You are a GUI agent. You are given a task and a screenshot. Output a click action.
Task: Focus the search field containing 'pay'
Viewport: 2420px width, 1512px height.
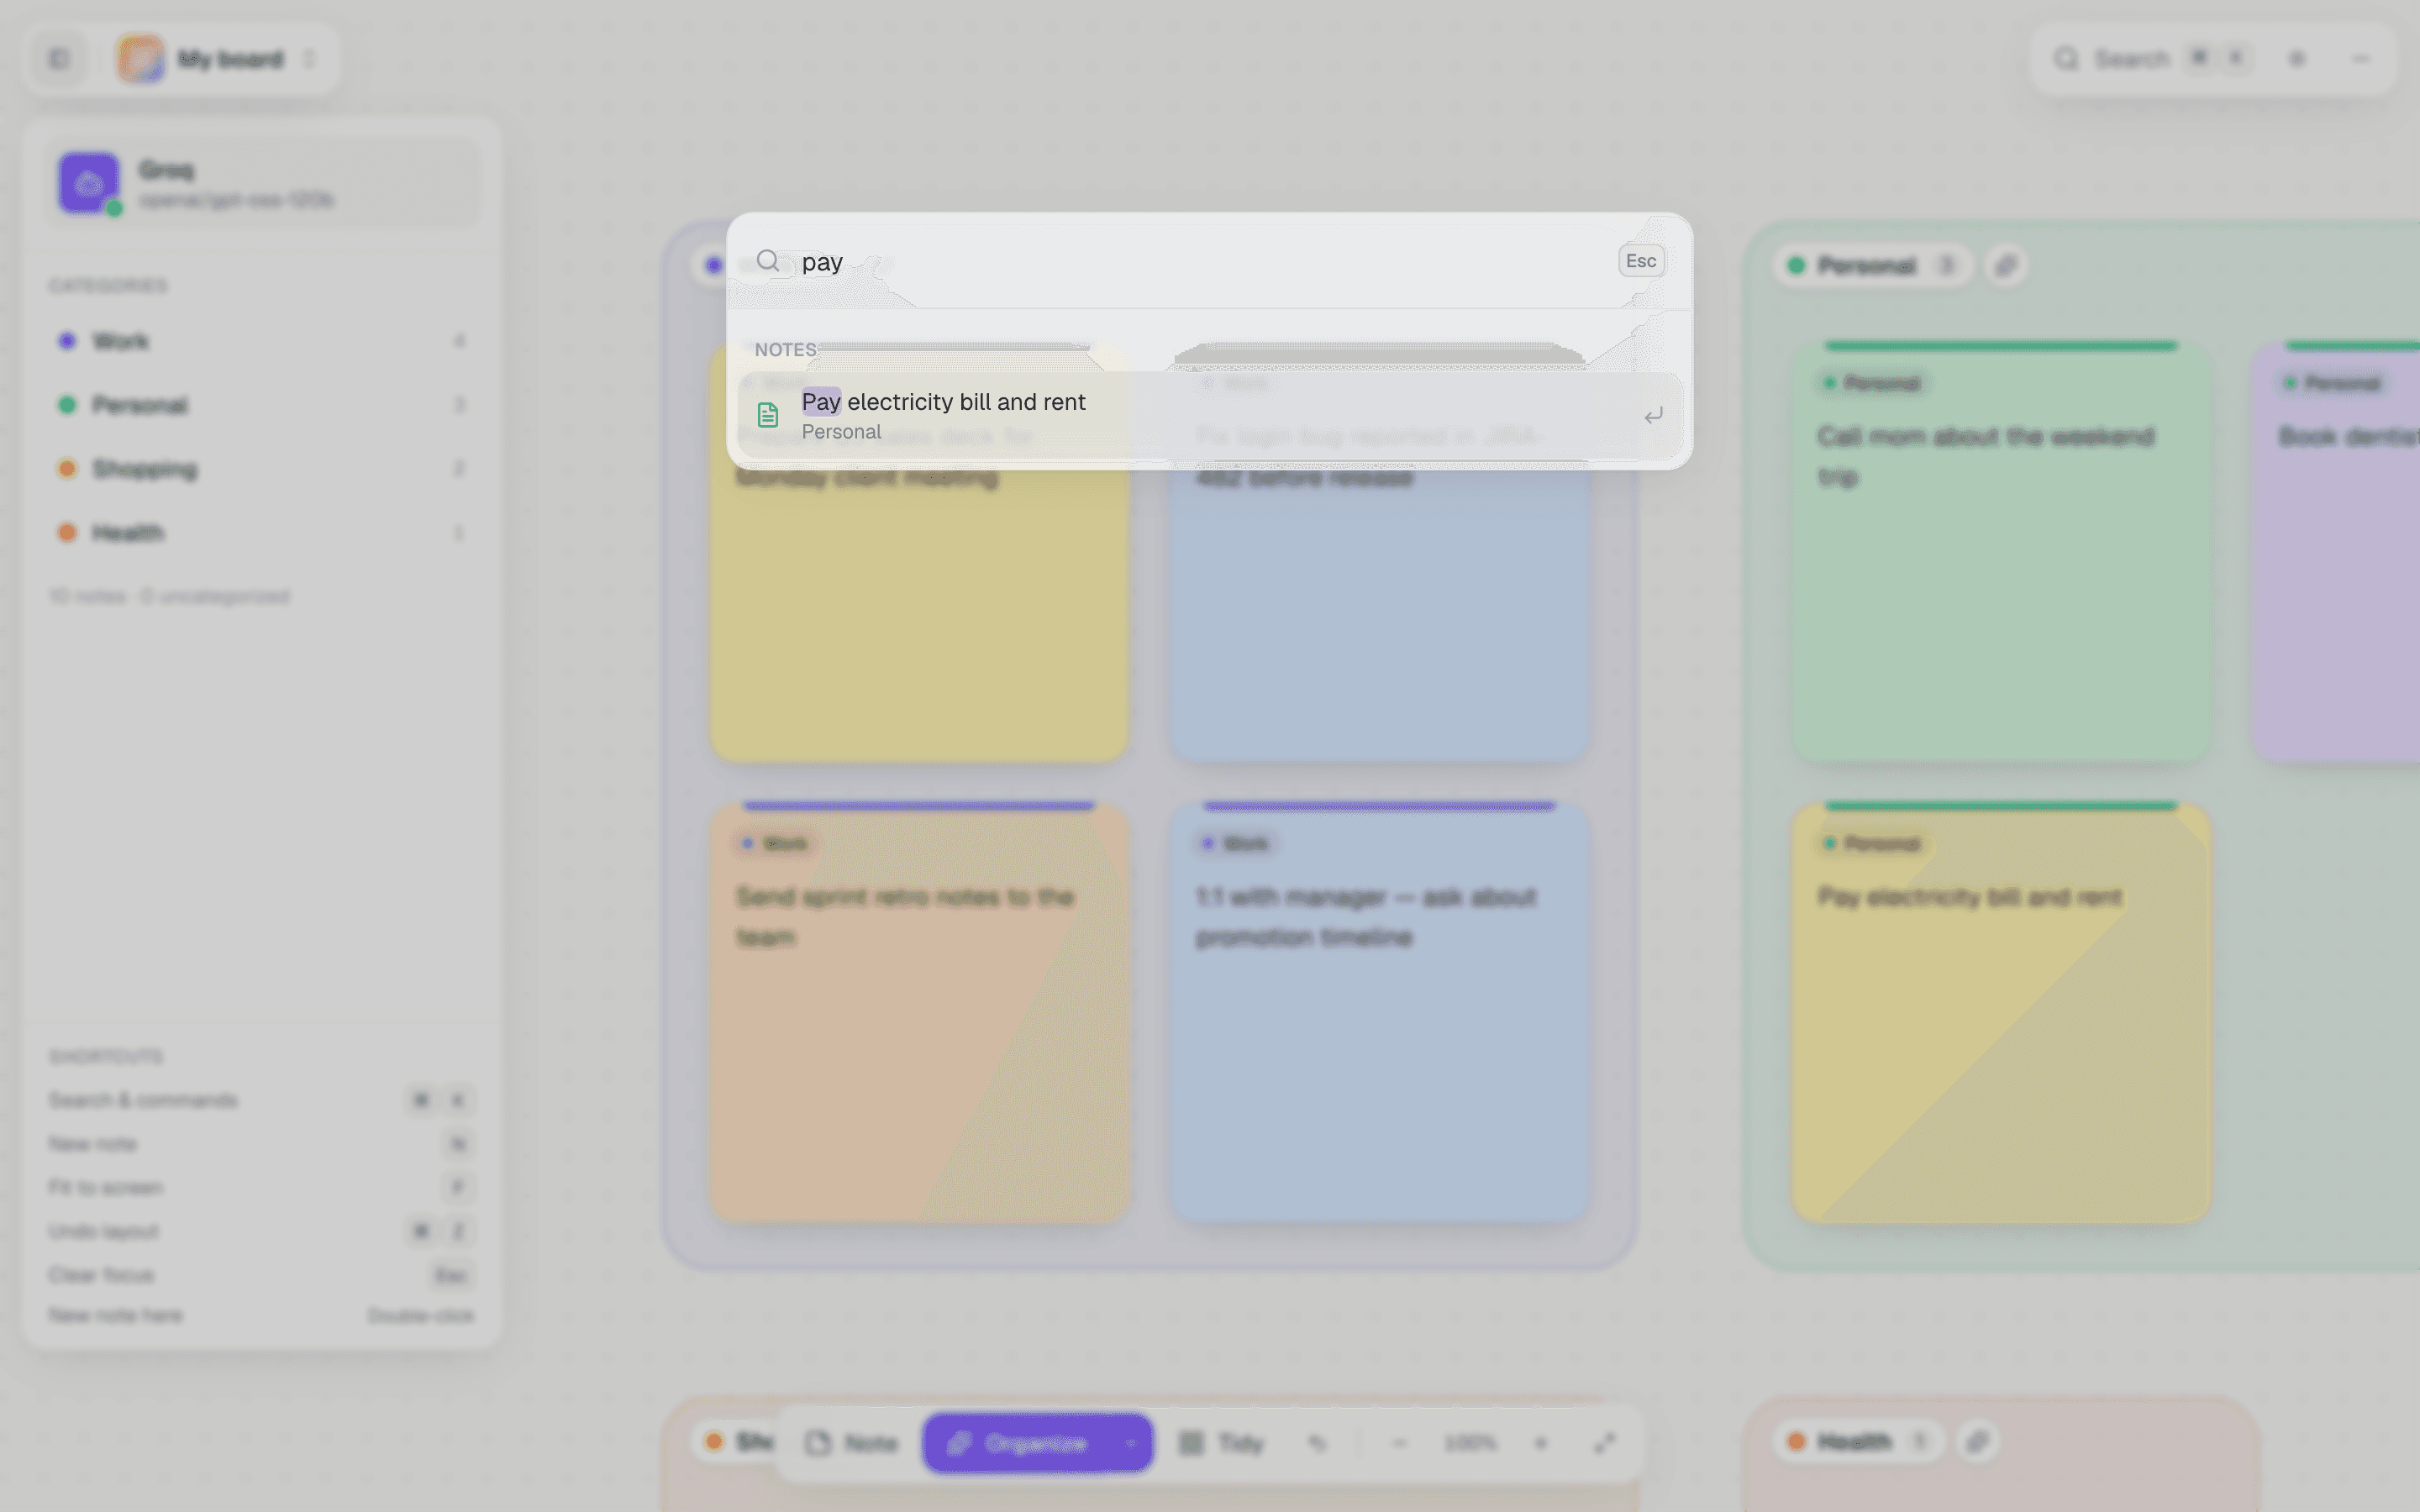(x=1200, y=262)
